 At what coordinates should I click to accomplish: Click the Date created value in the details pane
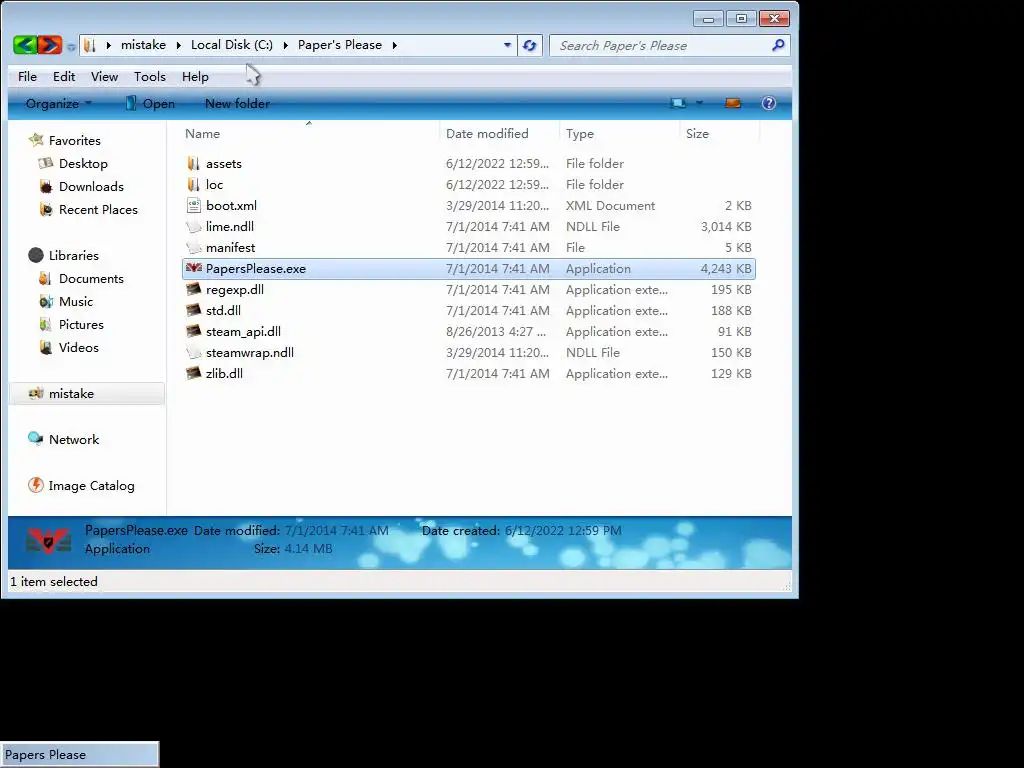[x=563, y=530]
